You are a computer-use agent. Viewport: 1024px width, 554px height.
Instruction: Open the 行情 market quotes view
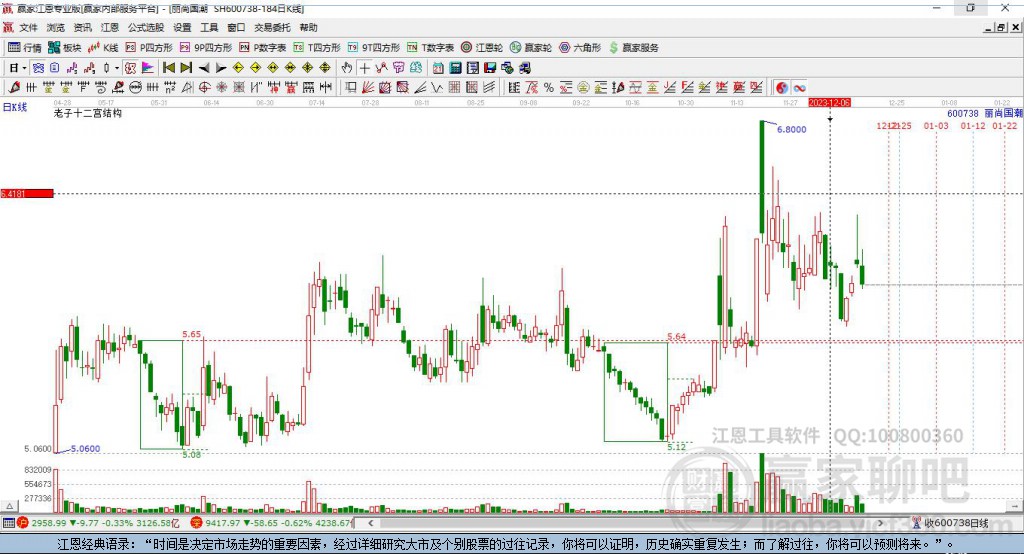[25, 48]
